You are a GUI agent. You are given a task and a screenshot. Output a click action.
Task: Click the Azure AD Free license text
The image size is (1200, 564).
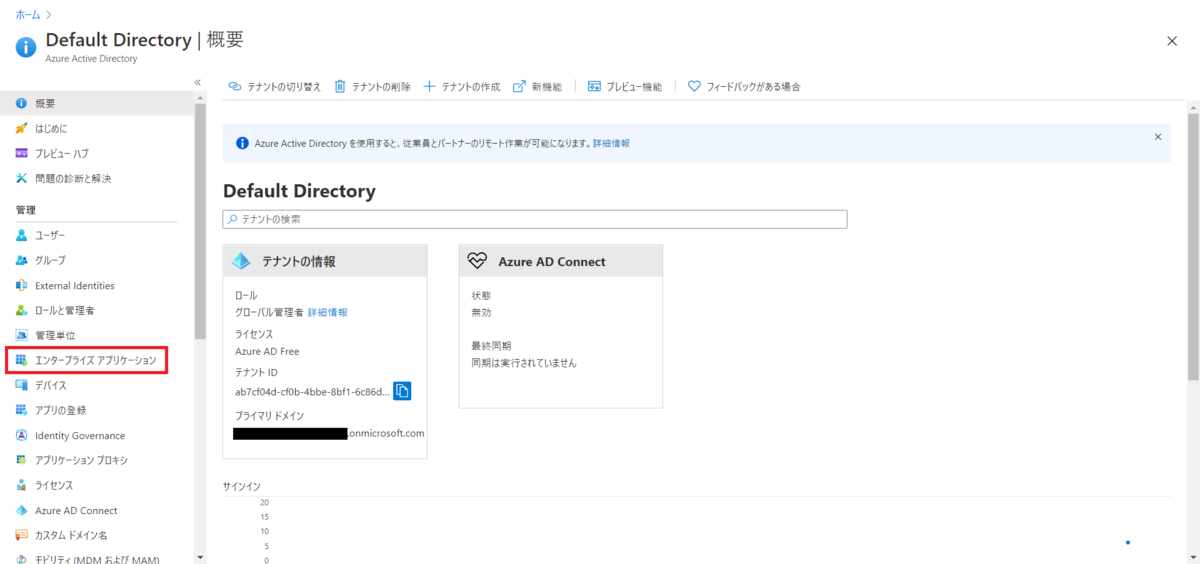[x=267, y=352]
